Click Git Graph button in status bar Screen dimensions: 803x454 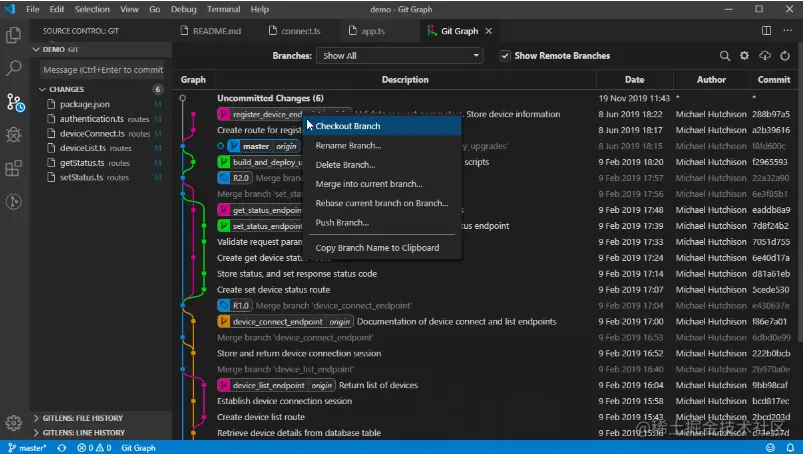pyautogui.click(x=138, y=448)
